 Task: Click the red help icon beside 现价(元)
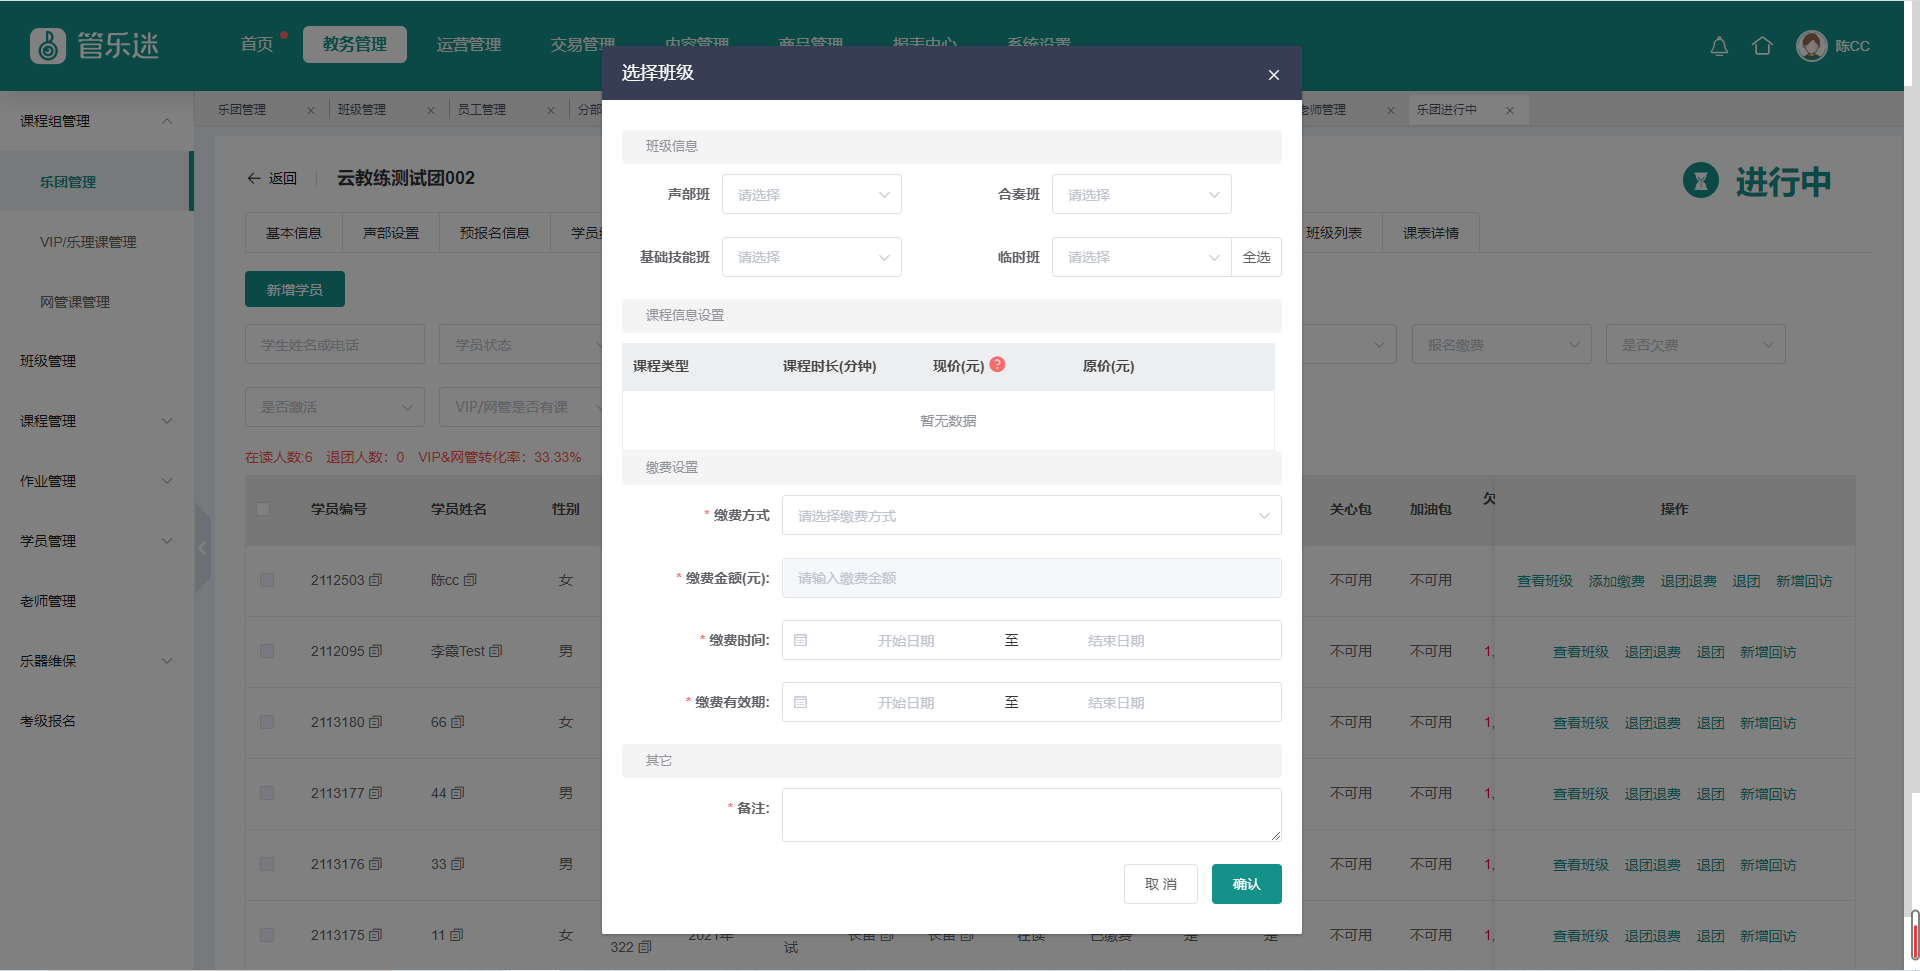[997, 365]
